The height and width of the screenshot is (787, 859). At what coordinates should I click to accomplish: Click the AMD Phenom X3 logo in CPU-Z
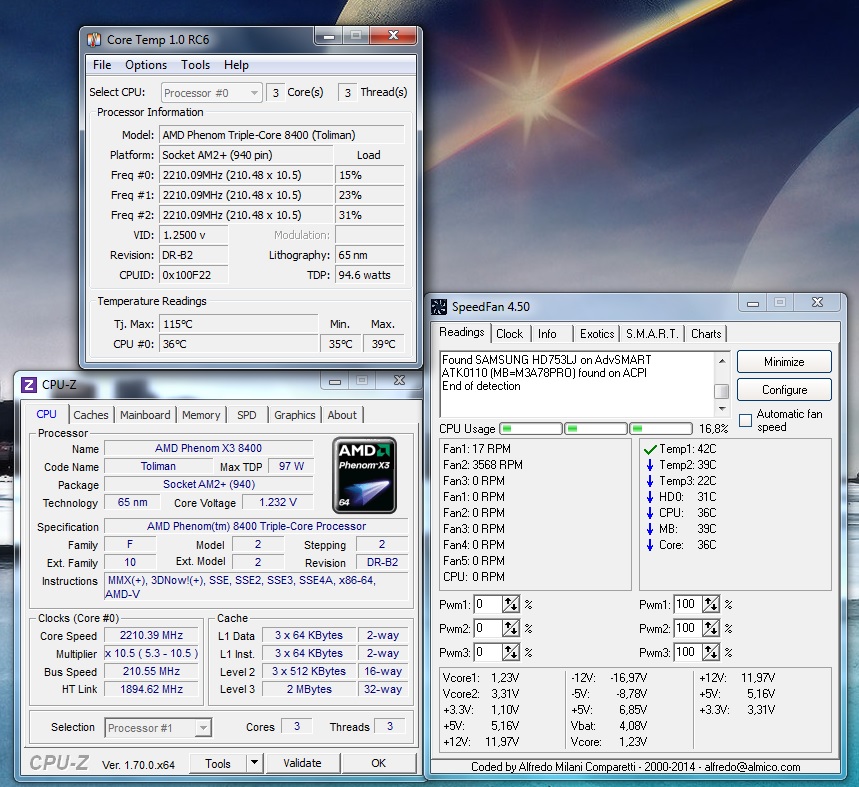coord(364,475)
